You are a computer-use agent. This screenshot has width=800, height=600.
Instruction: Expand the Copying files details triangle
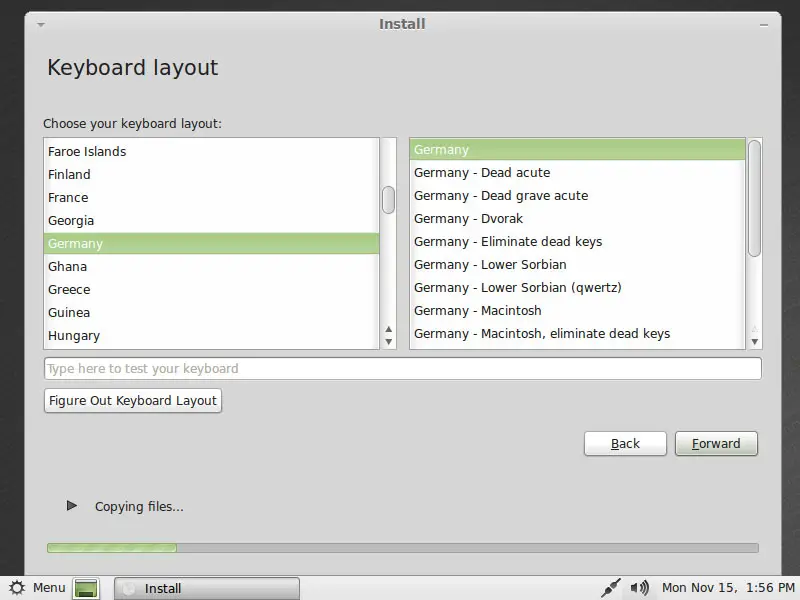(x=71, y=506)
